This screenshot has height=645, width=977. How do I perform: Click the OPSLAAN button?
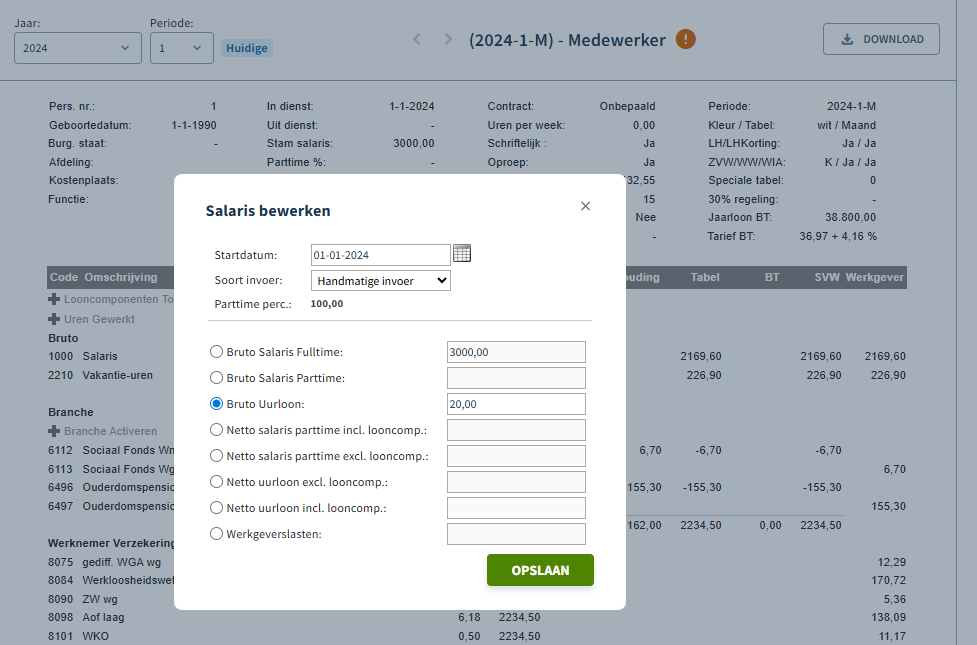(x=540, y=570)
